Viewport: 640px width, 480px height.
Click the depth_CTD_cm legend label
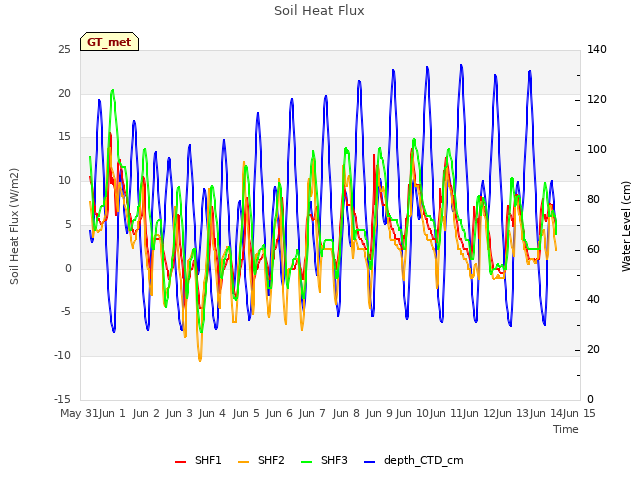pyautogui.click(x=424, y=460)
